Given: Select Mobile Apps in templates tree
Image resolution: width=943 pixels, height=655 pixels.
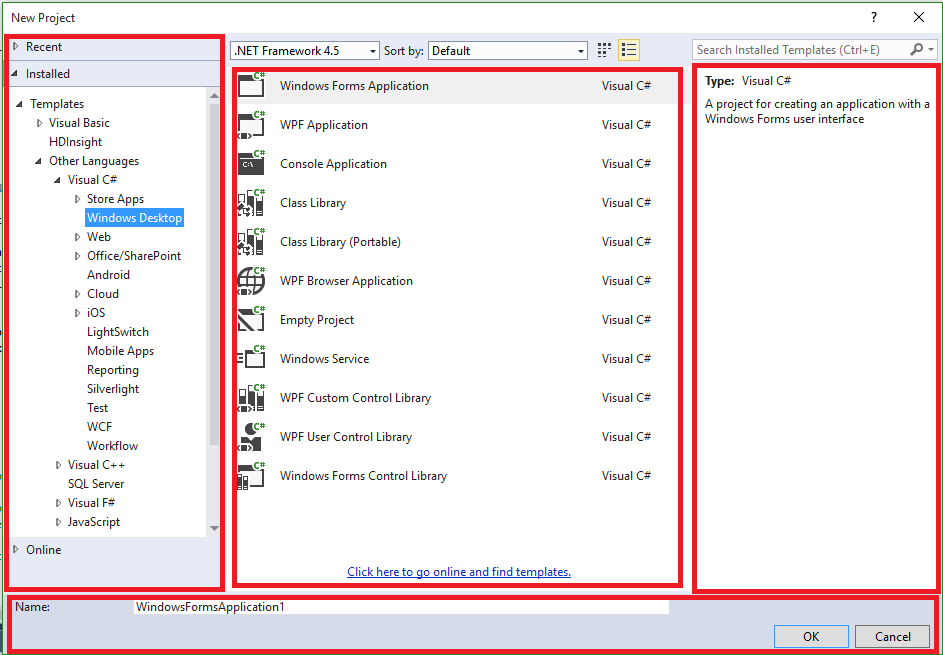Looking at the screenshot, I should 120,351.
